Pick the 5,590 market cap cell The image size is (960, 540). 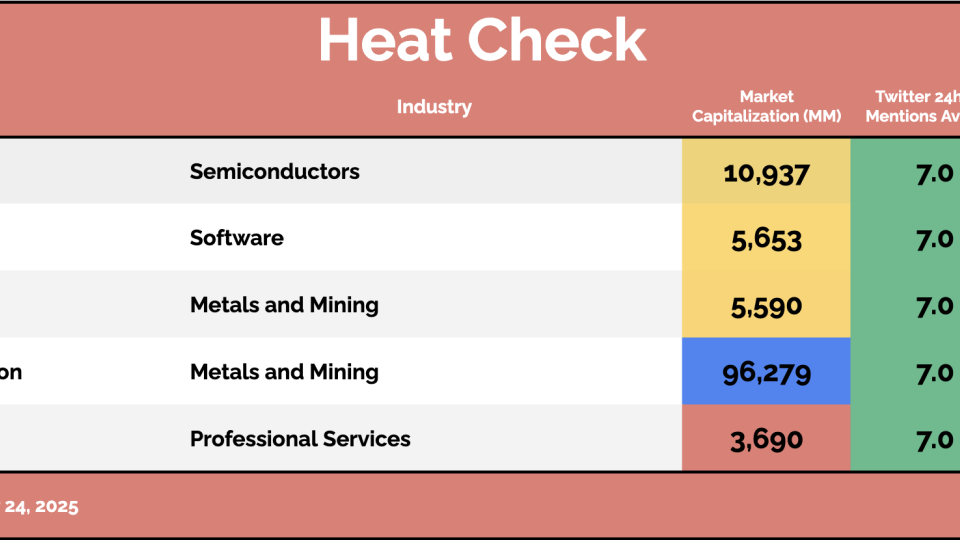[x=766, y=306]
